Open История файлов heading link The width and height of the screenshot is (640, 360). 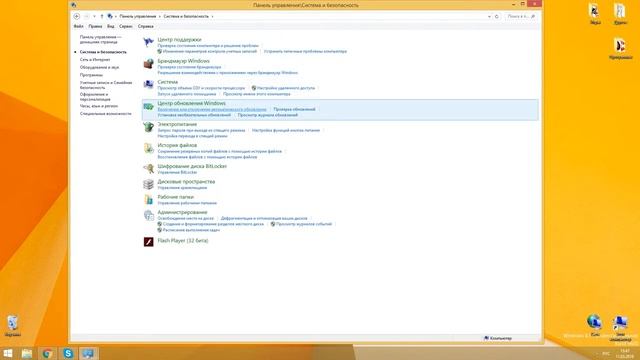coord(177,145)
